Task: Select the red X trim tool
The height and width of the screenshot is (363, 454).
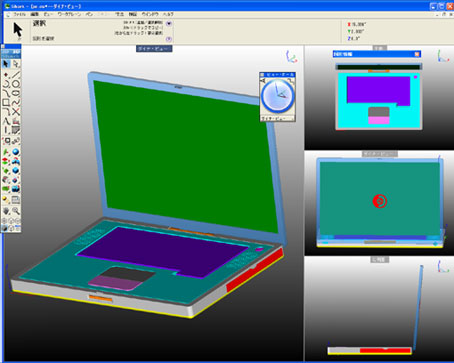Action: point(16,112)
